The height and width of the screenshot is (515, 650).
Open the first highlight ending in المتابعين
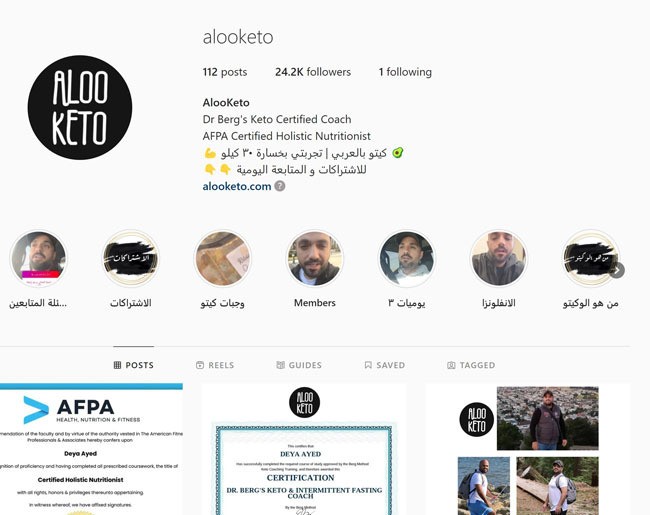point(39,258)
